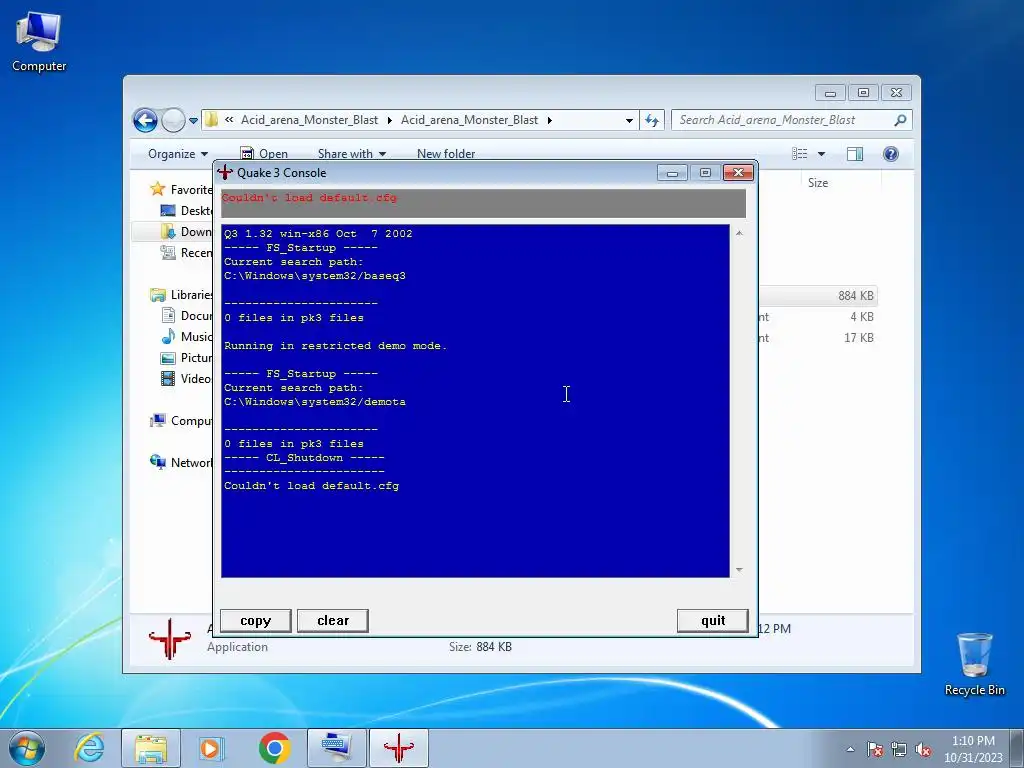
Task: Select Libraries in navigation pane
Action: [181, 295]
